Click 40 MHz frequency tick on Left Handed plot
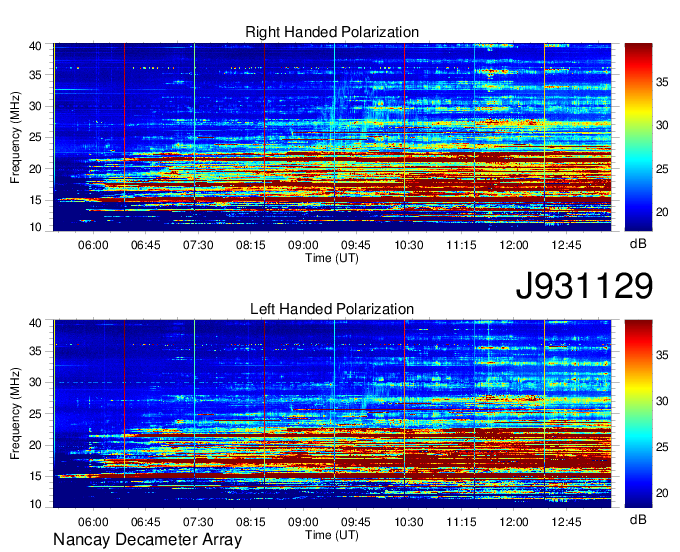 coord(36,323)
